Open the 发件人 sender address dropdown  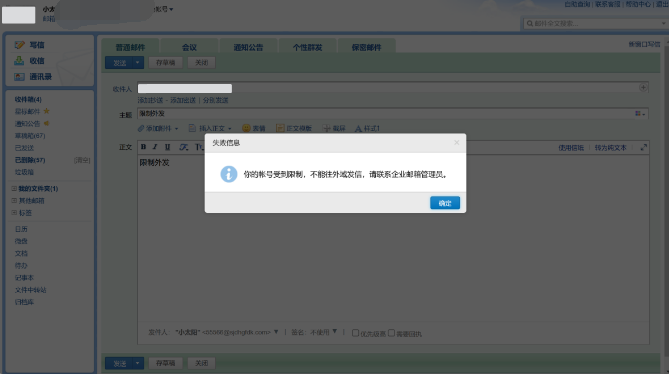click(x=276, y=332)
